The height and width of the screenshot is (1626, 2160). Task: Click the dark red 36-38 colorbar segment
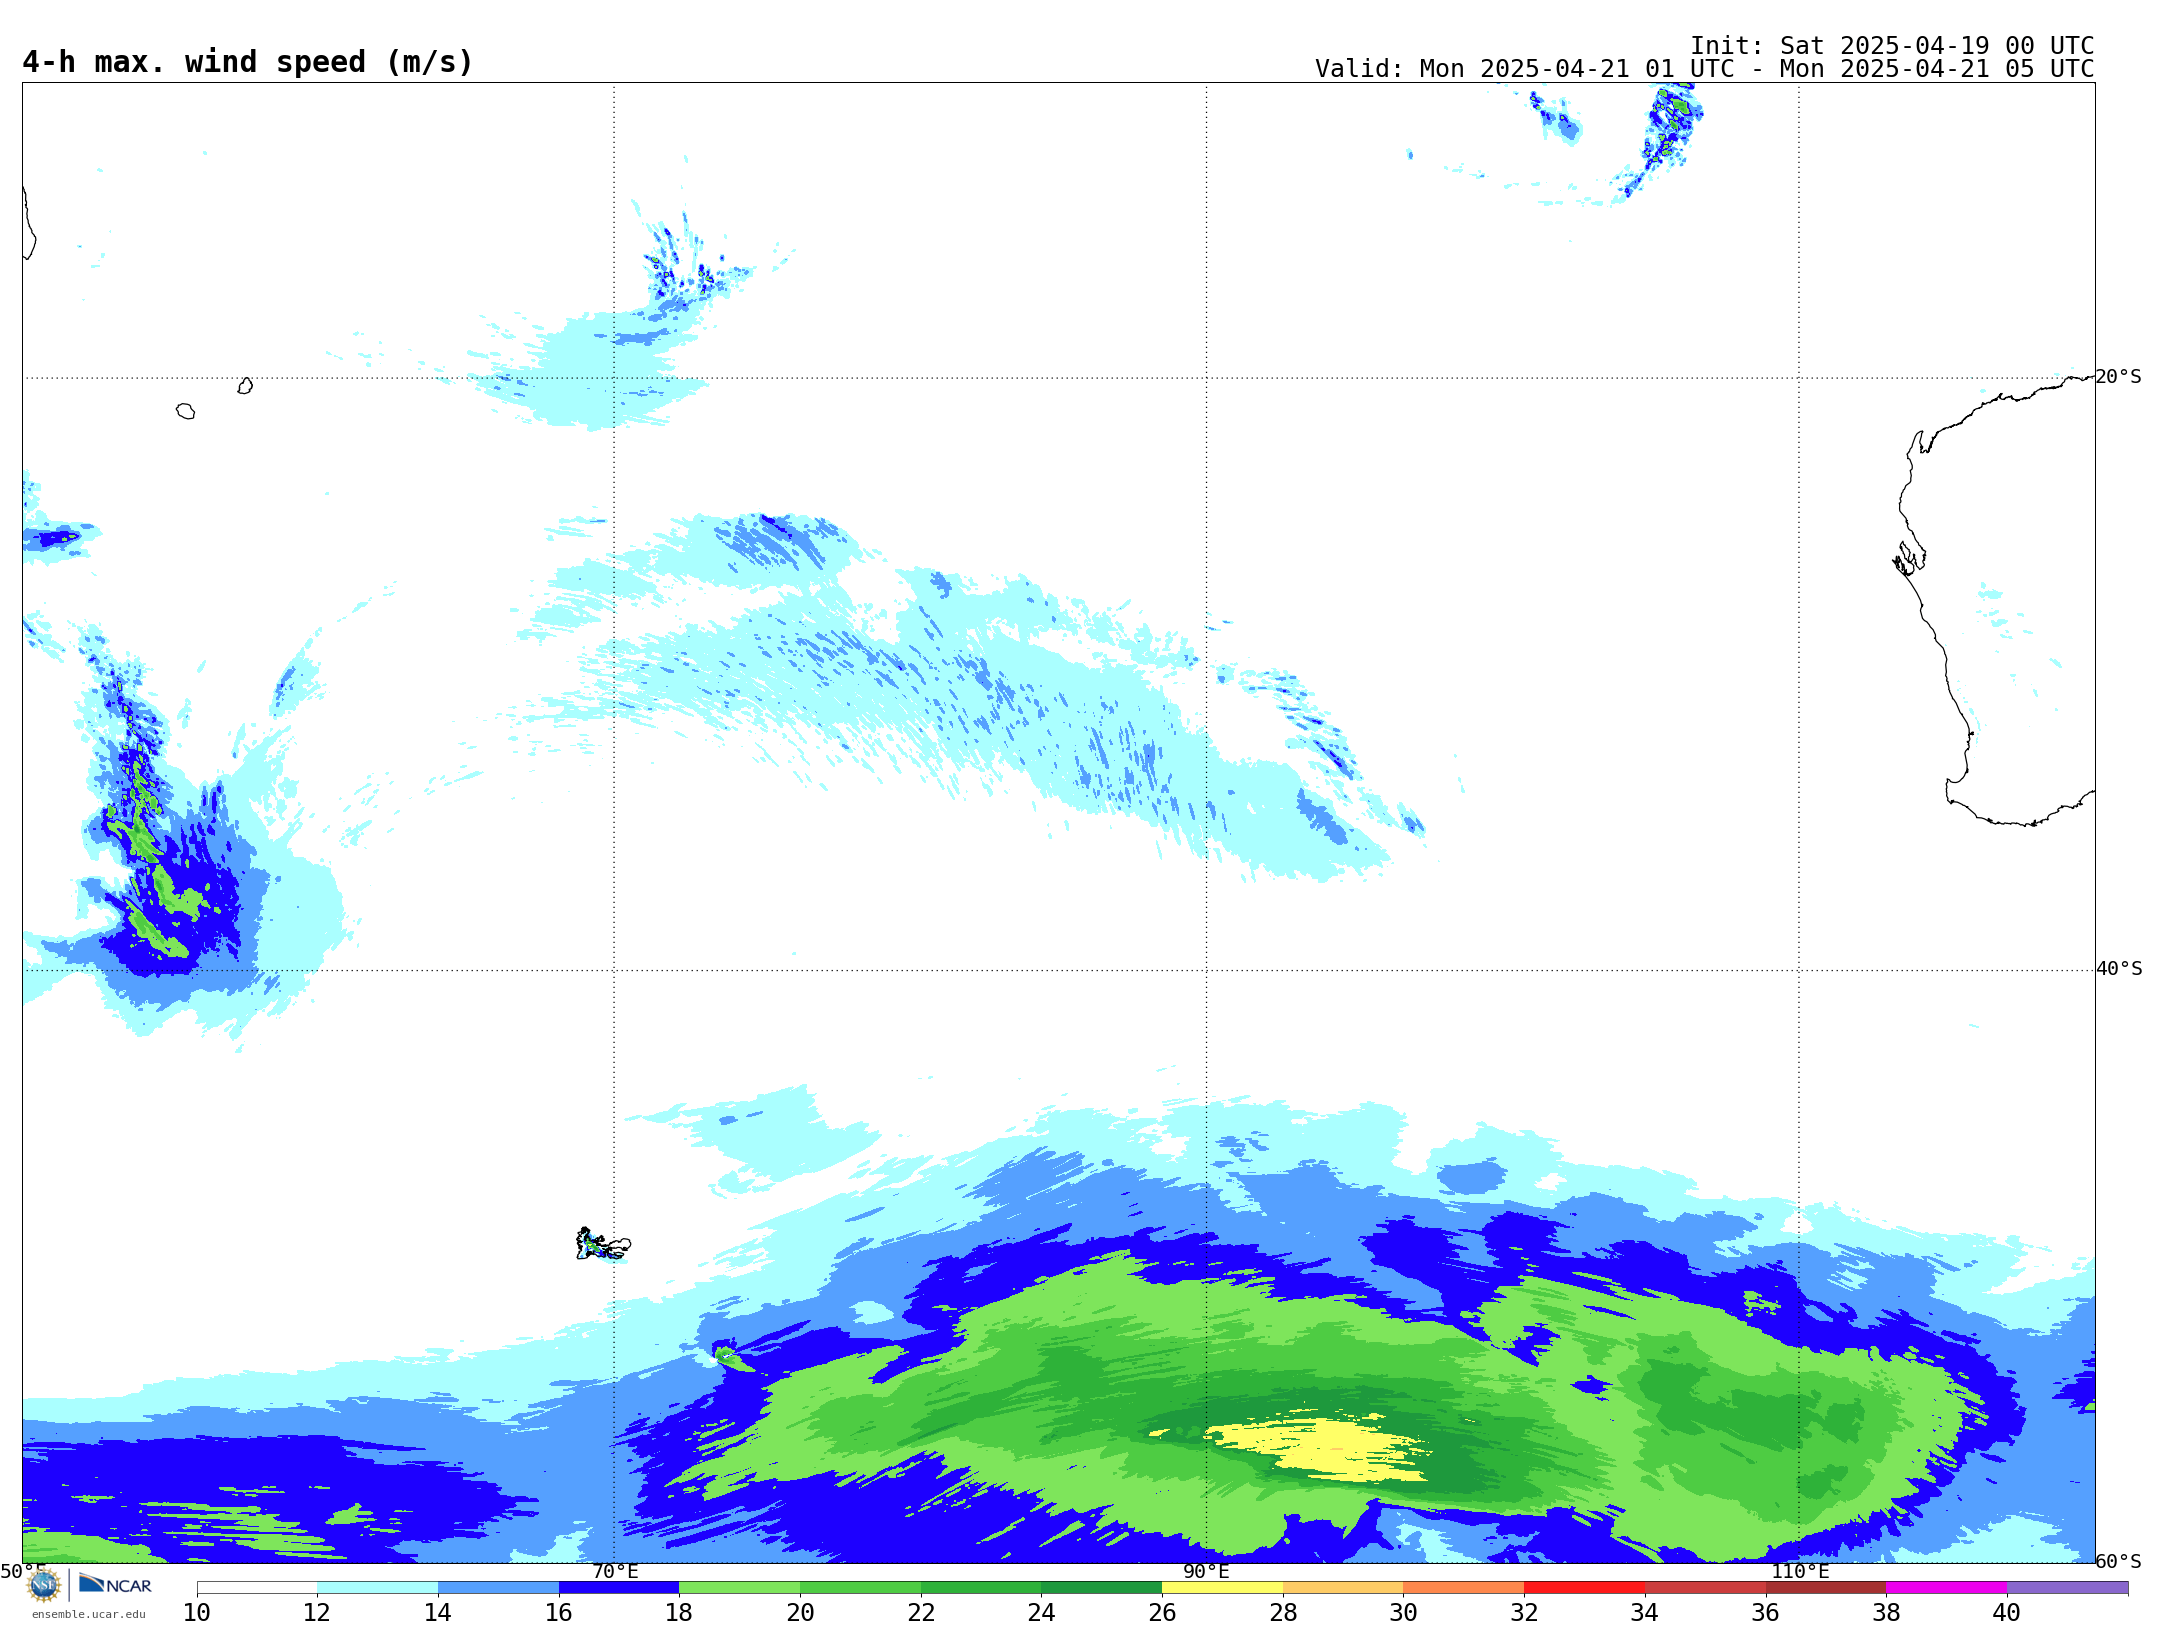click(x=1826, y=1588)
